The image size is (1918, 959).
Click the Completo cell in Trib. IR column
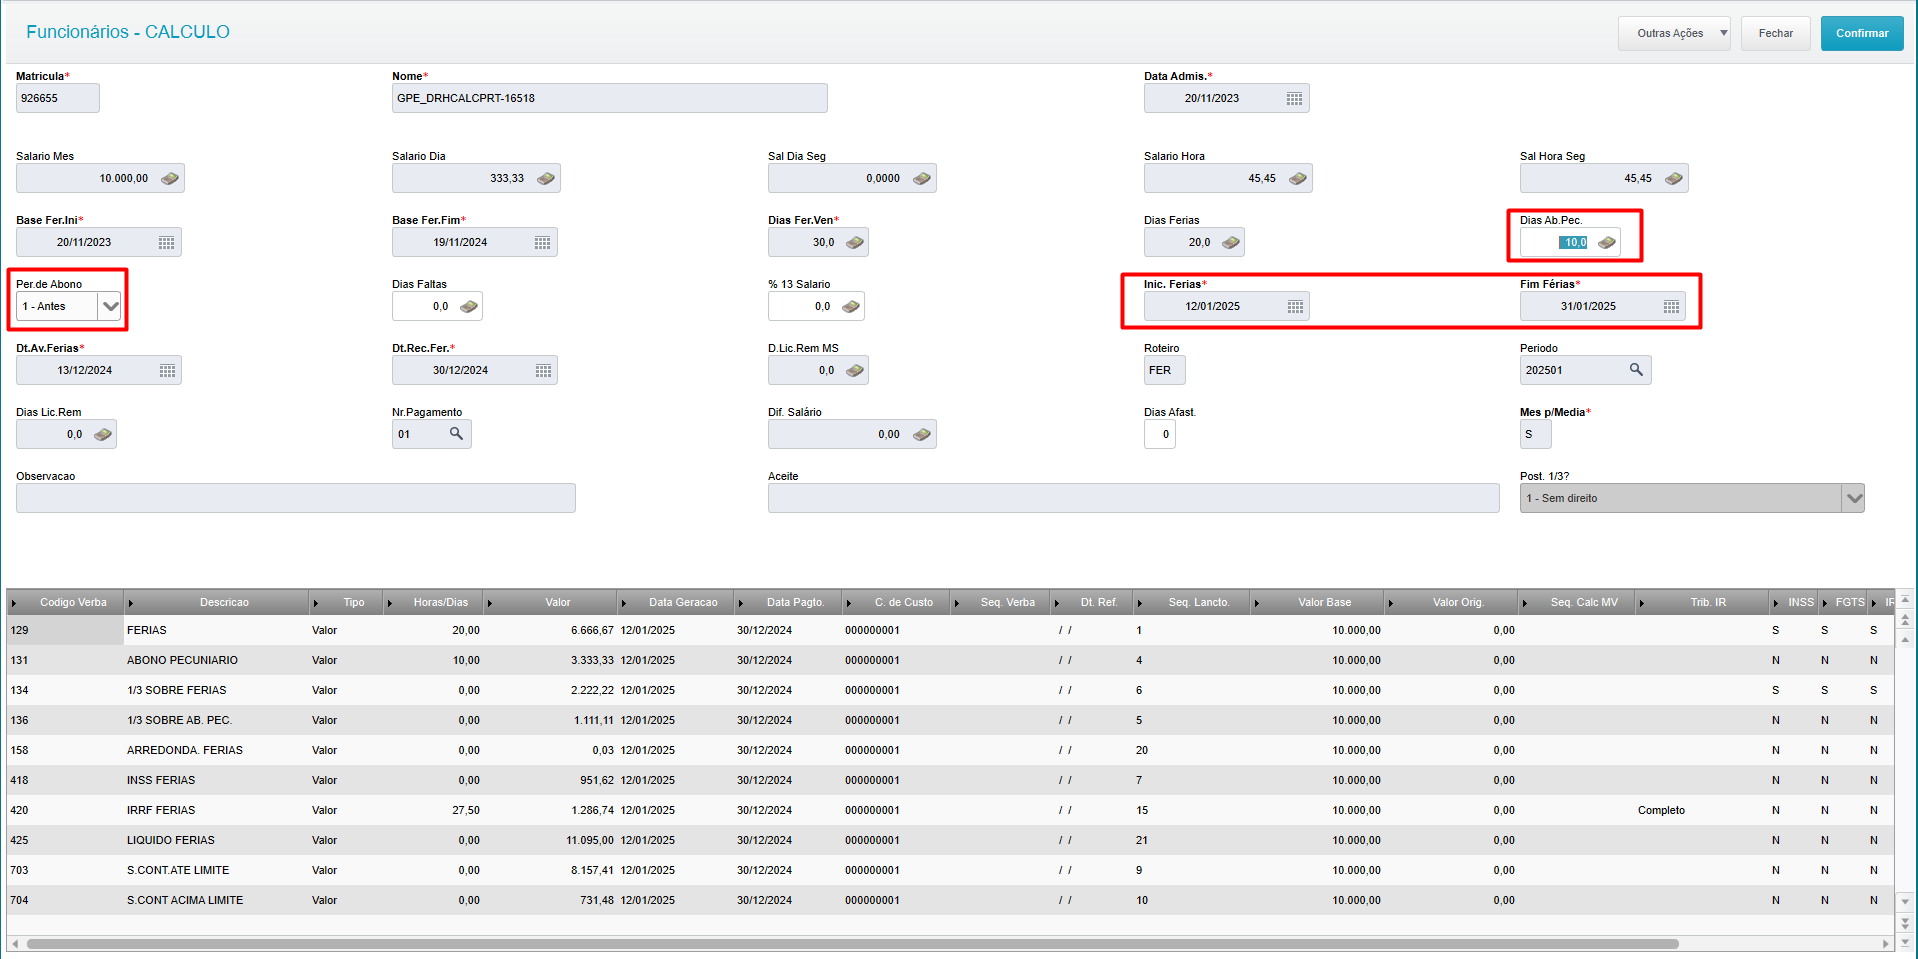(1661, 810)
